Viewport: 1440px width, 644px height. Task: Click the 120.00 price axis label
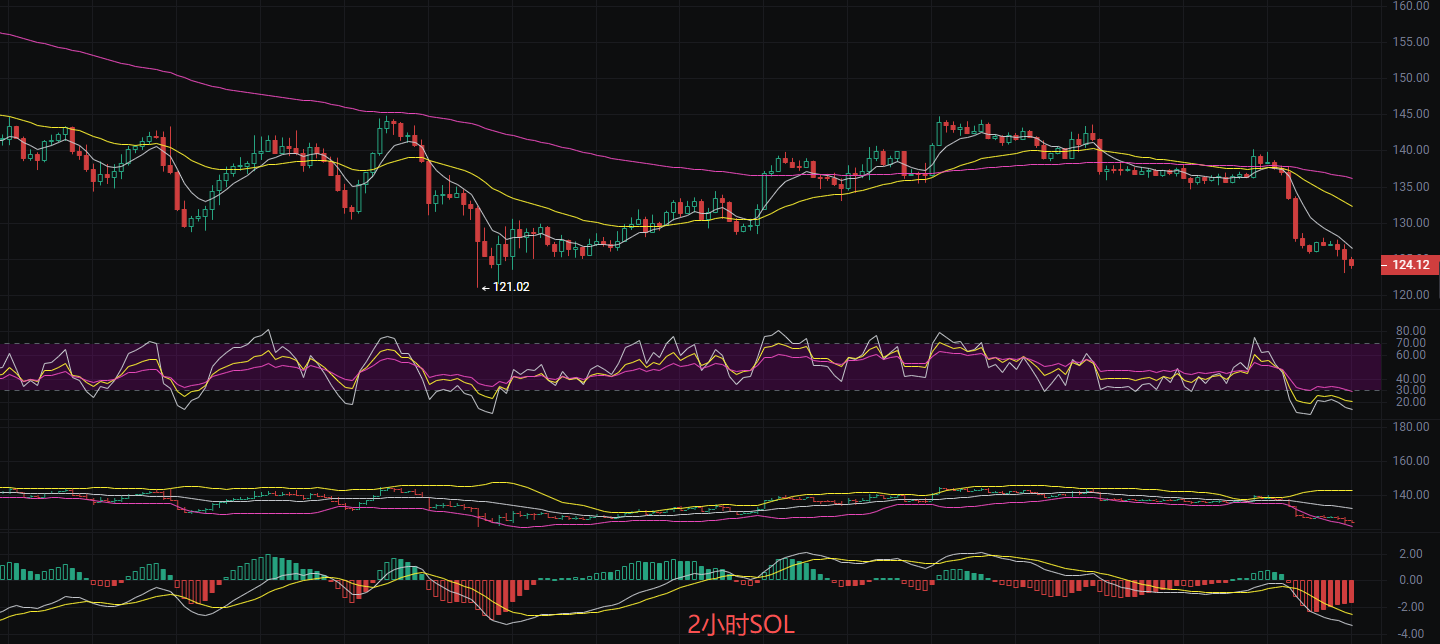1411,295
